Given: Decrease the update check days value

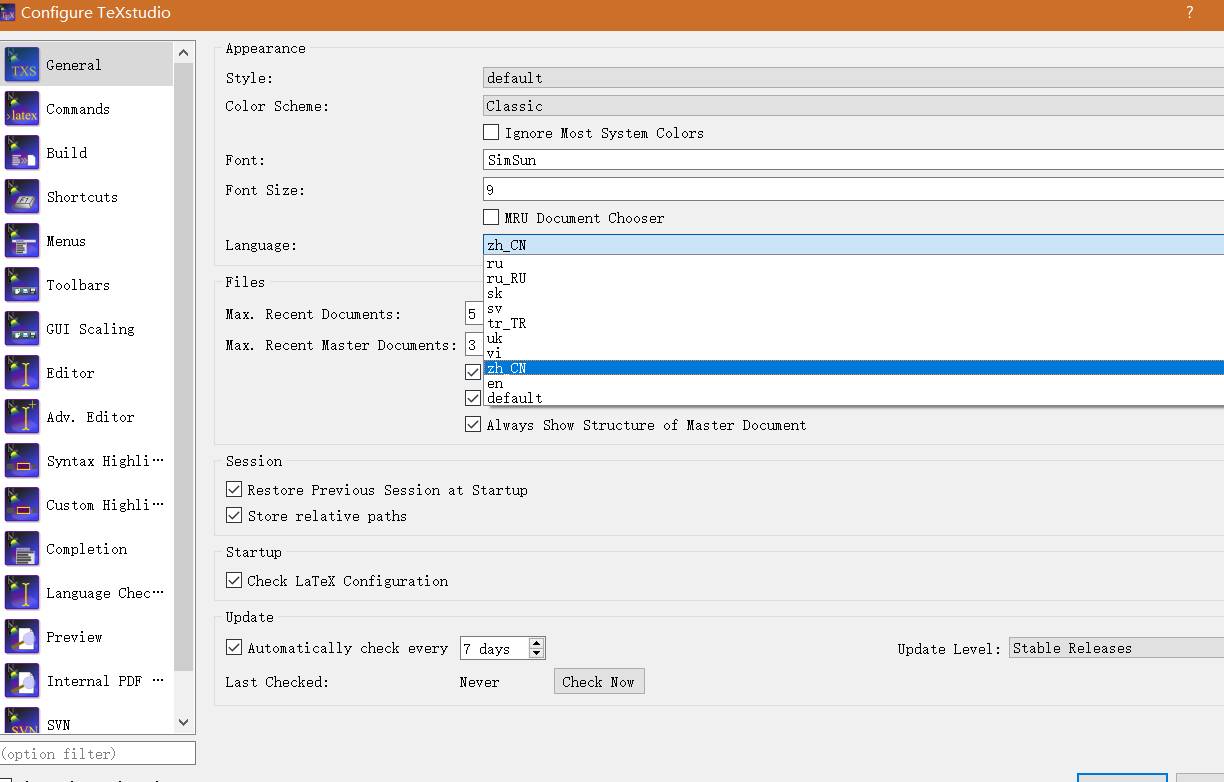Looking at the screenshot, I should tap(537, 654).
